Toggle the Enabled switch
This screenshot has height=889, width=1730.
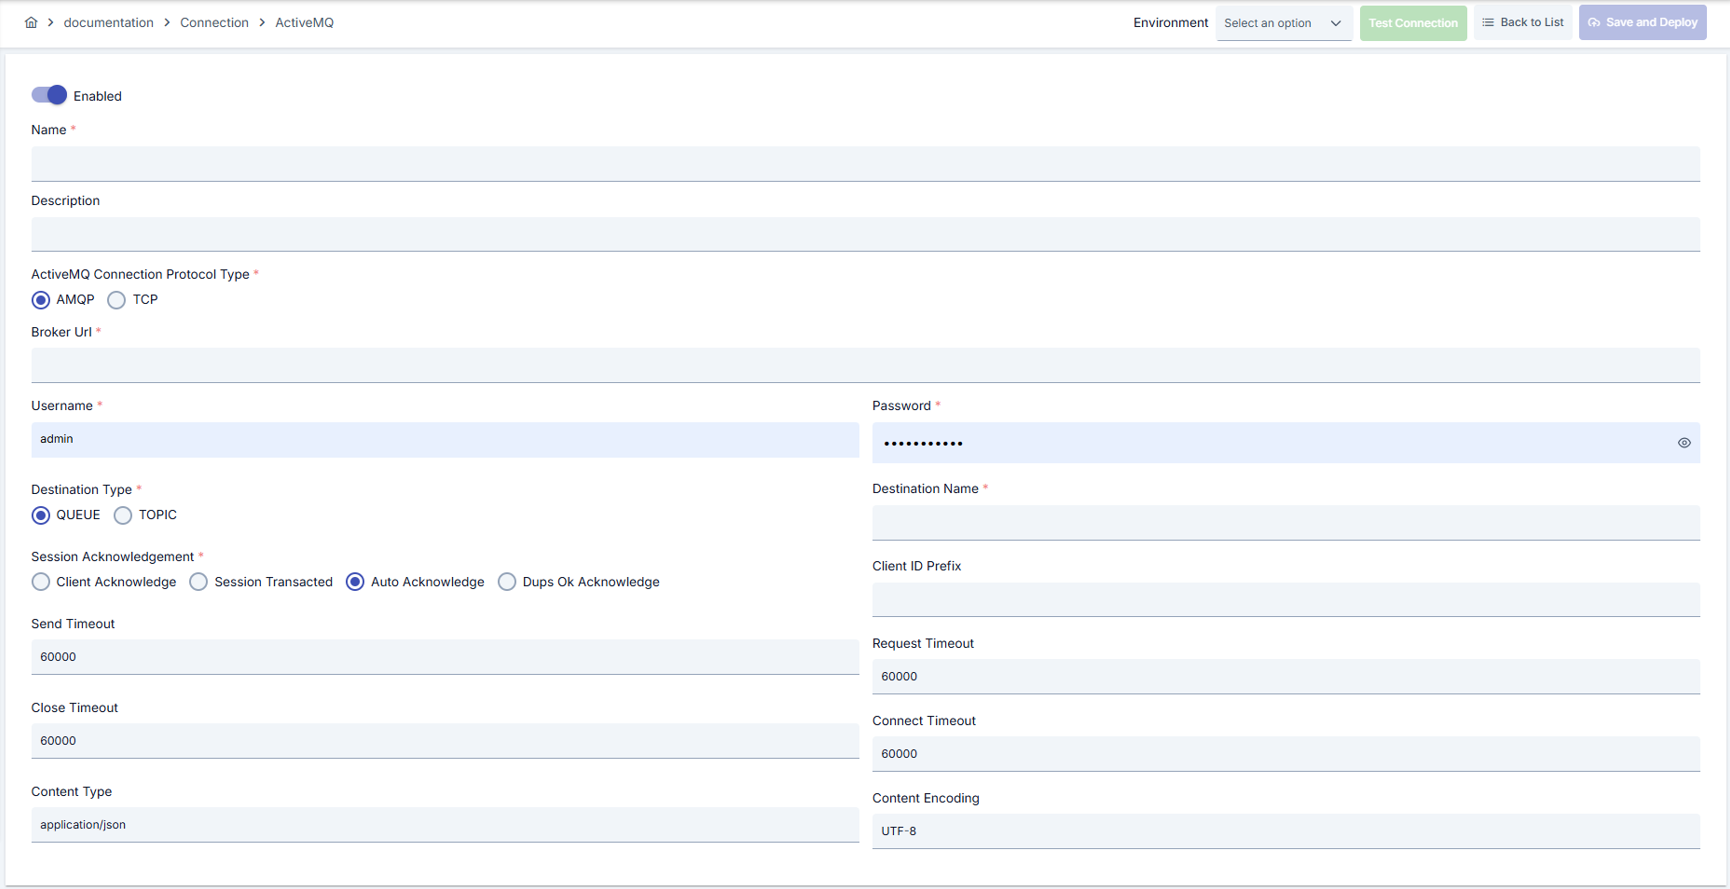pos(49,95)
